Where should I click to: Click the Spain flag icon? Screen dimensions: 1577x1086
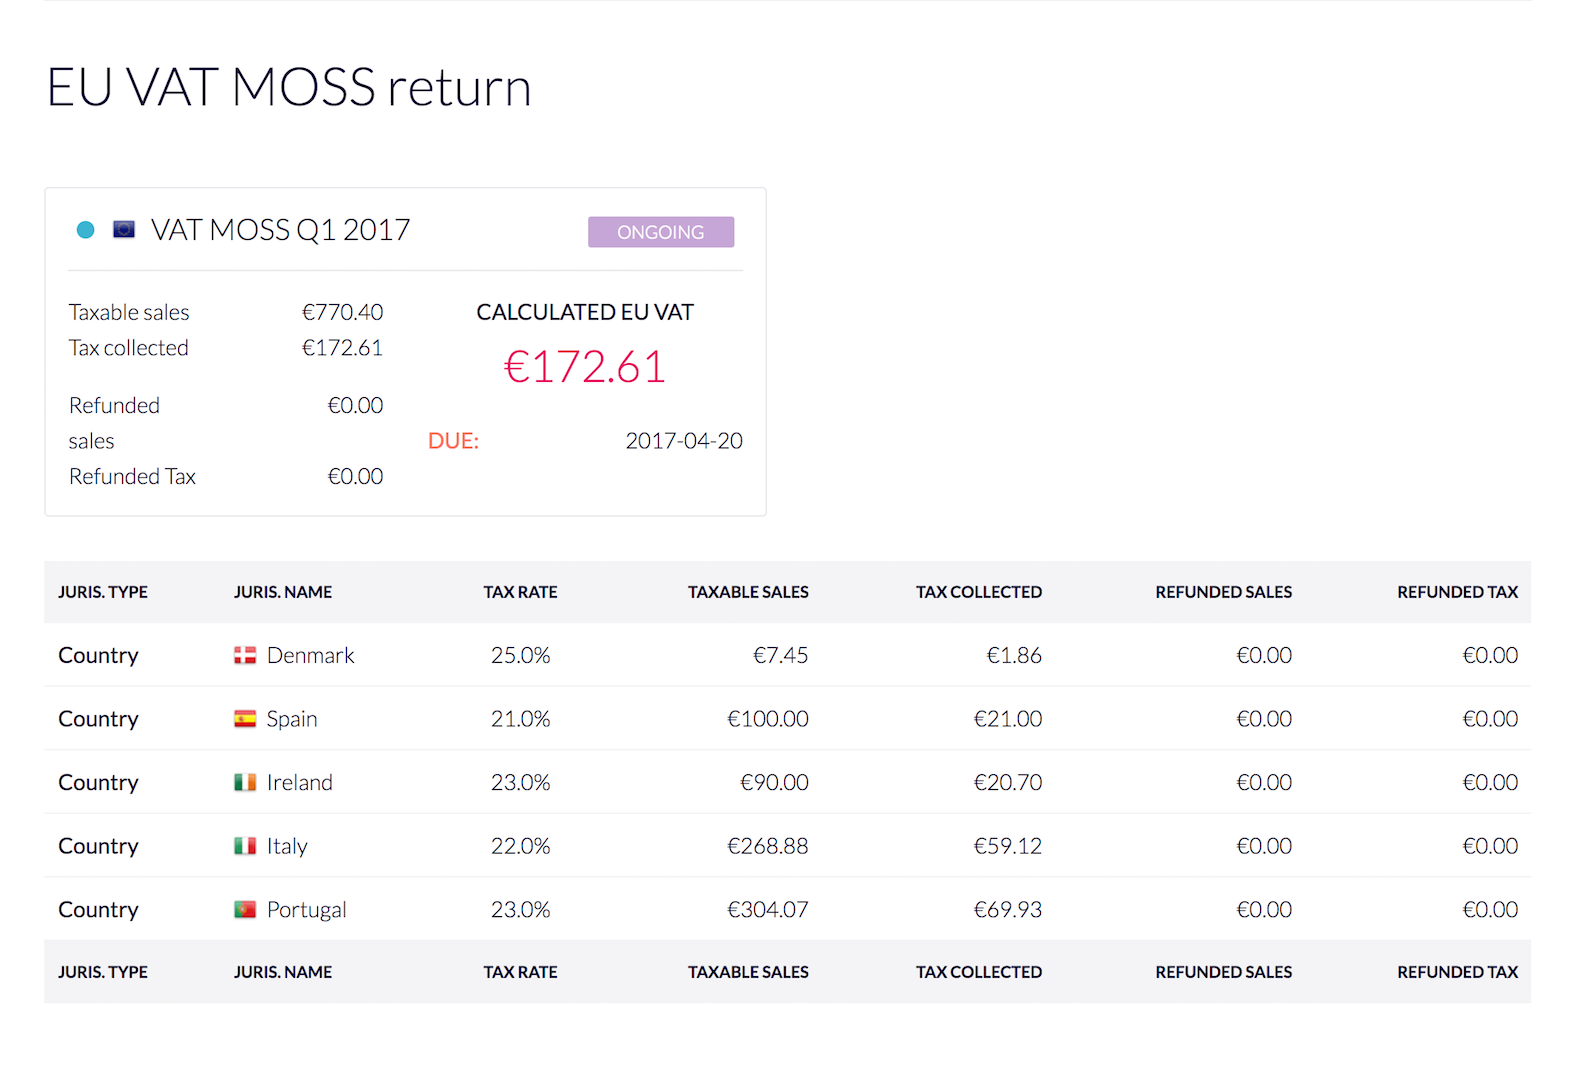[245, 719]
